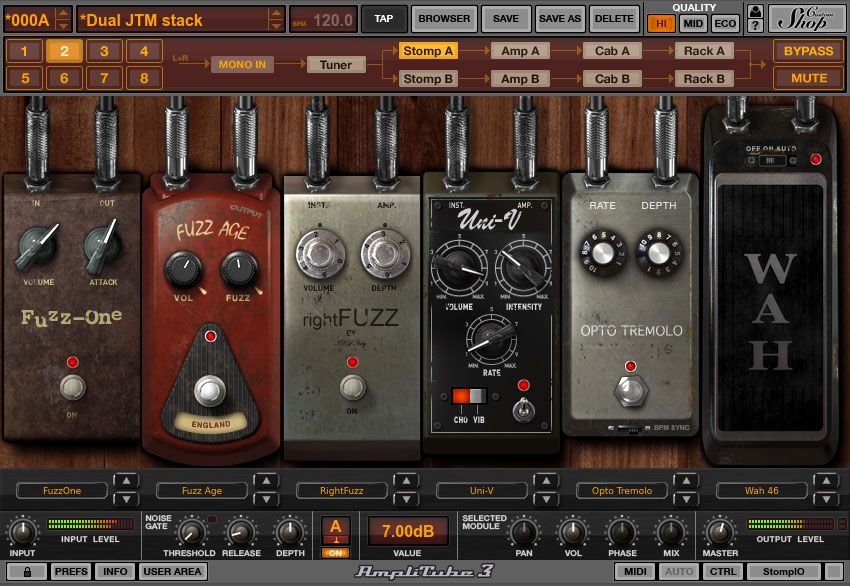Click the user profile icon near Quality
This screenshot has width=850, height=586.
[x=755, y=11]
